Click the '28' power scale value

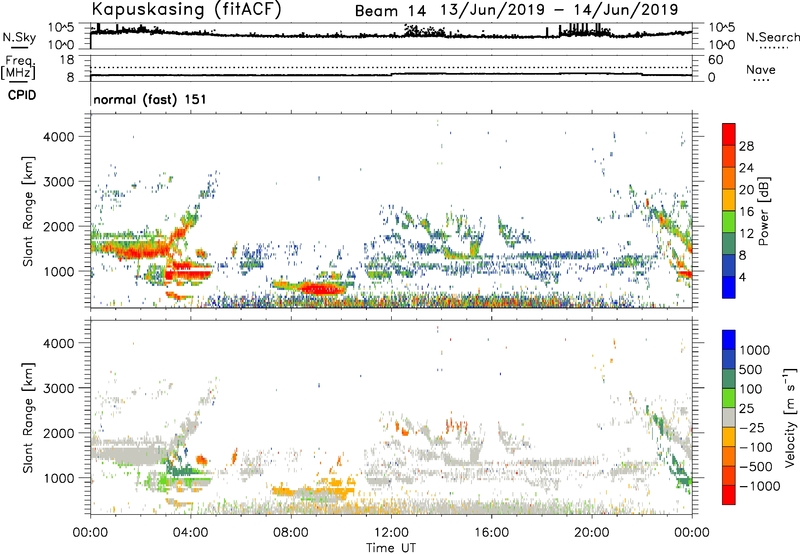pyautogui.click(x=746, y=146)
